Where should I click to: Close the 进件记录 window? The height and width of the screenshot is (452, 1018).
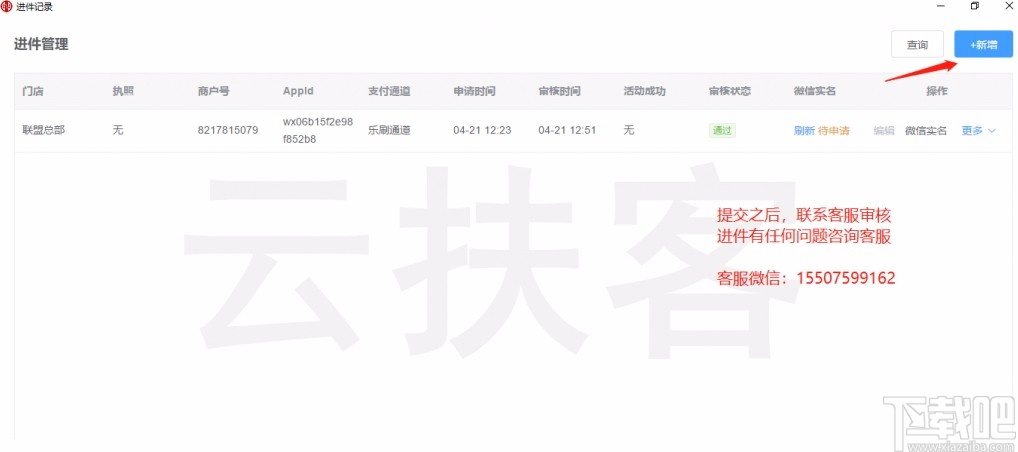click(1008, 6)
